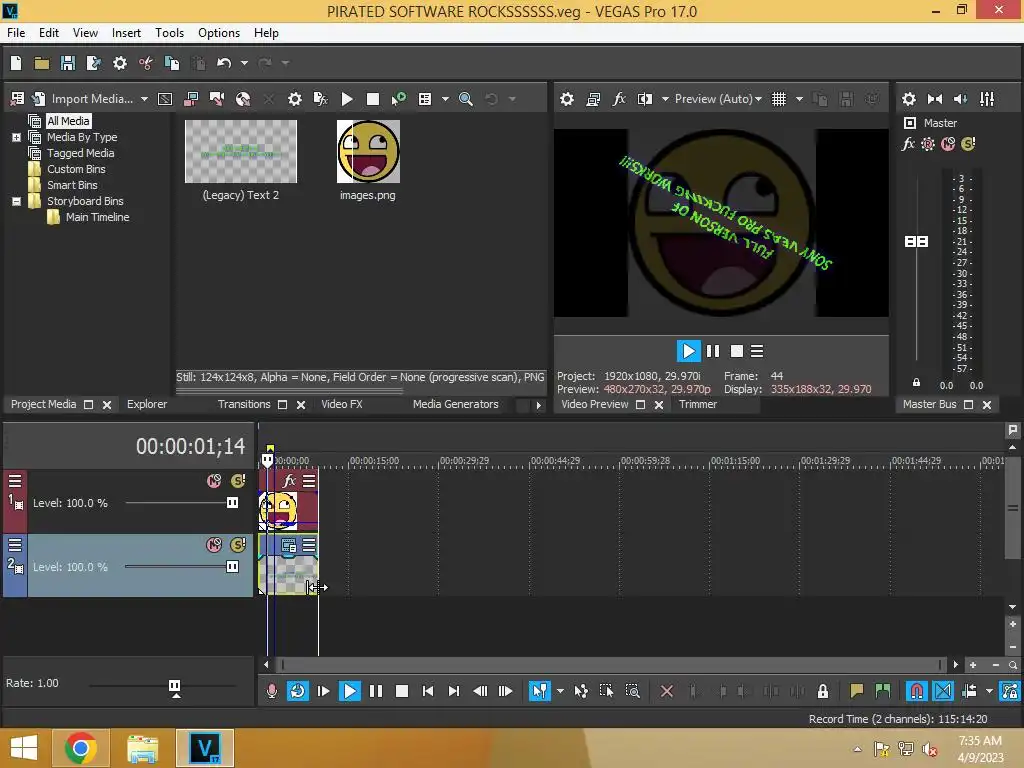This screenshot has height=768, width=1024.
Task: Mute the Master bus
Action: (948, 144)
